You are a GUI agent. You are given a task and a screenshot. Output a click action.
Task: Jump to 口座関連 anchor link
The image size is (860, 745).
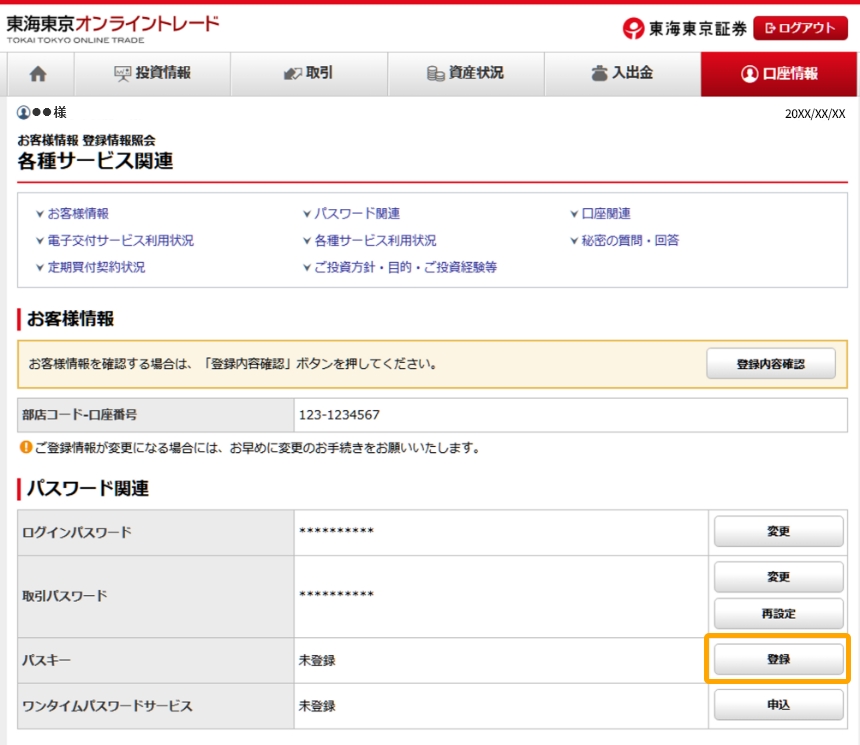[606, 214]
